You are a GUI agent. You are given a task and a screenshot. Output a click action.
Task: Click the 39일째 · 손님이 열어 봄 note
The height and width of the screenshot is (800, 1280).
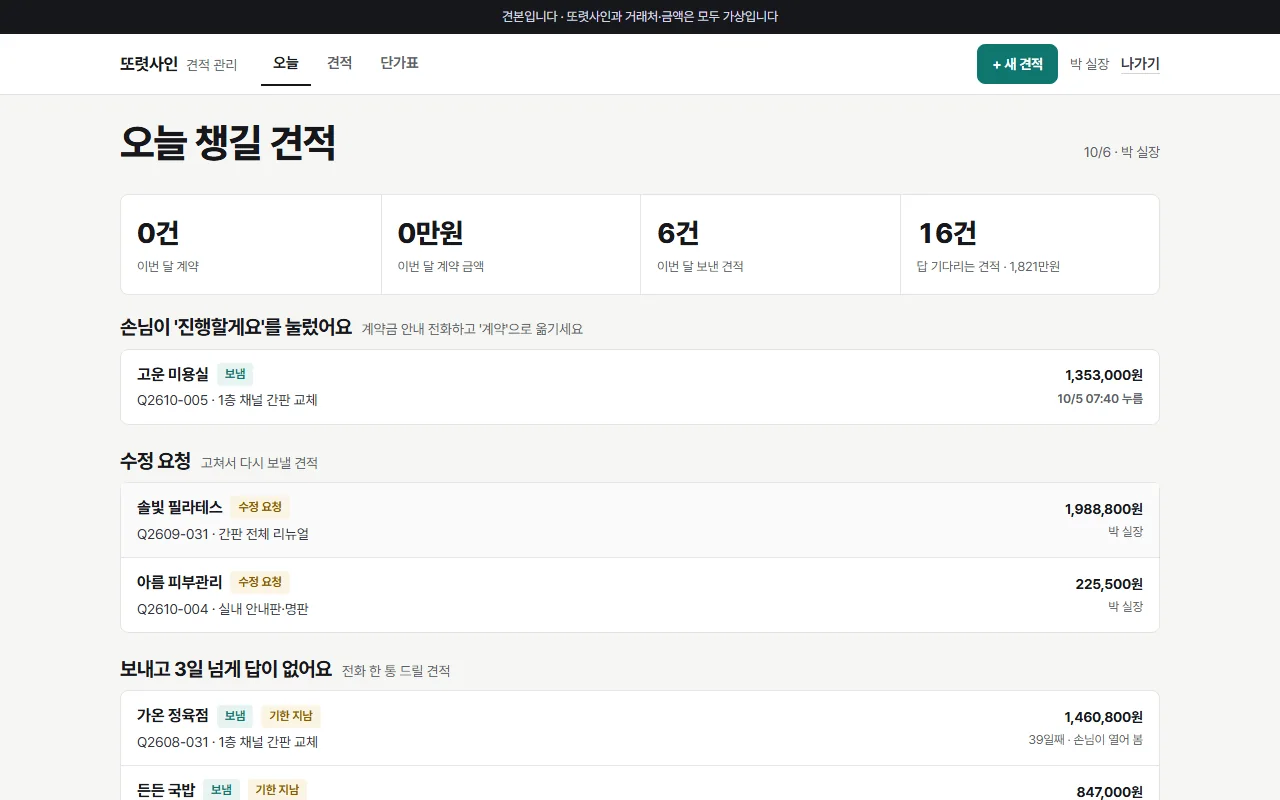click(x=1086, y=740)
